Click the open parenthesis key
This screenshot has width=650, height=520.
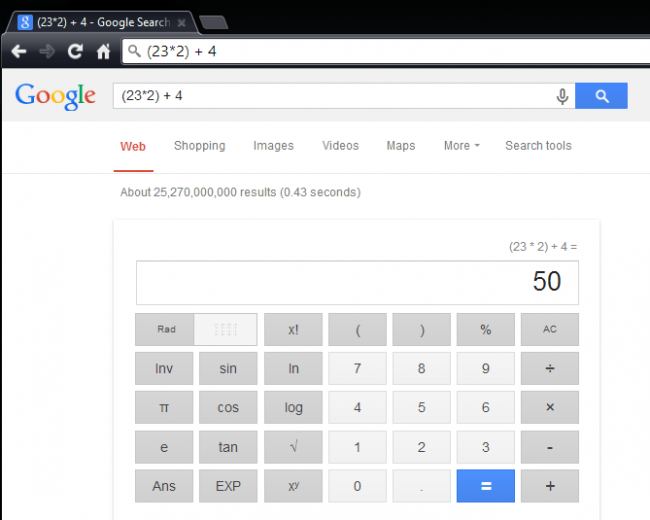click(357, 329)
